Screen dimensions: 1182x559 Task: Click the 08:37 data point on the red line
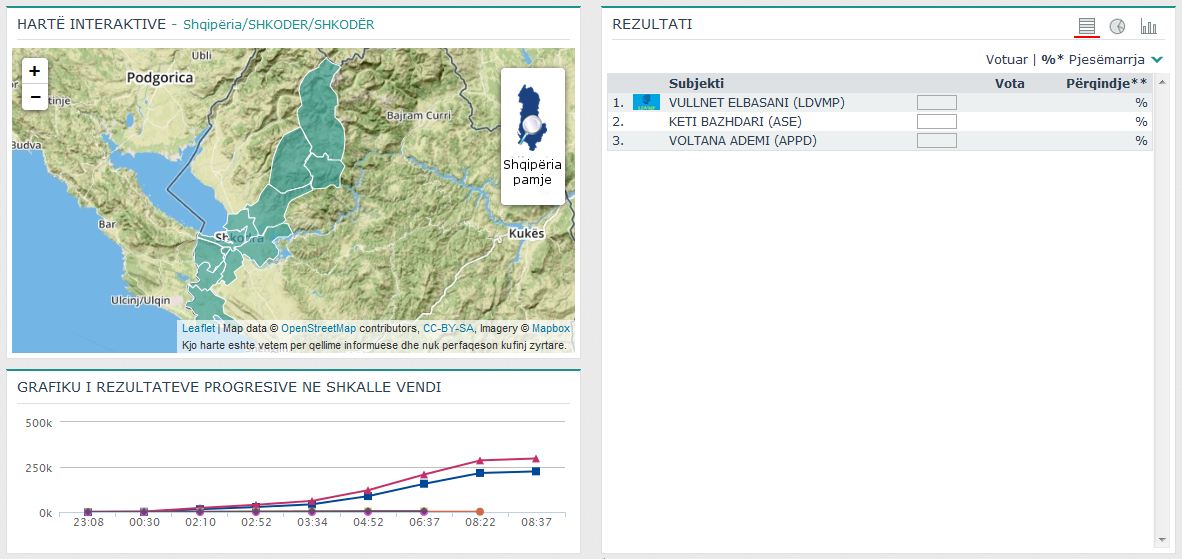(x=536, y=458)
